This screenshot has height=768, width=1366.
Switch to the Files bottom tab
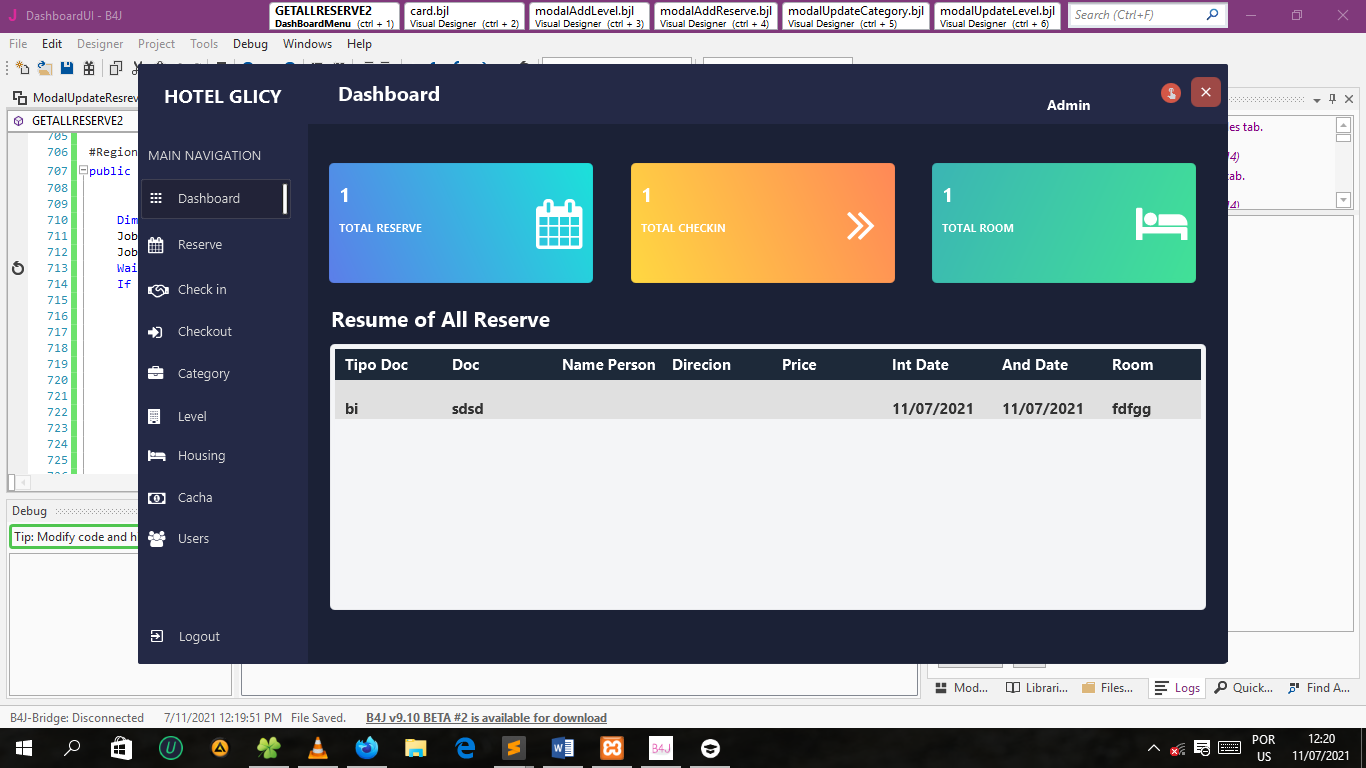[x=1108, y=688]
